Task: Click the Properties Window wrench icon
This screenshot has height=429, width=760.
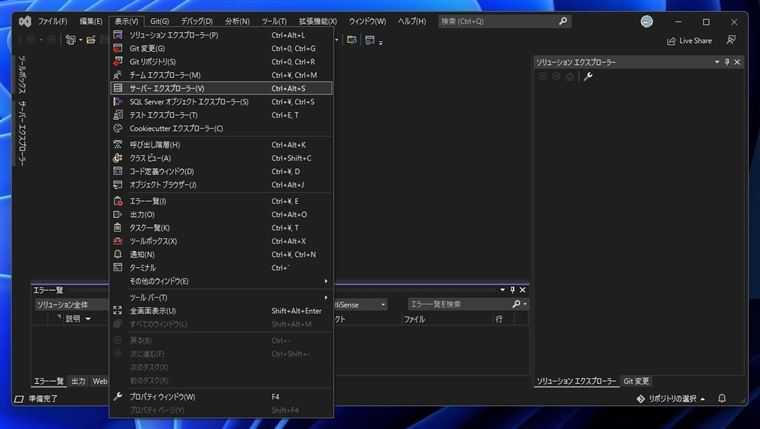Action: [x=118, y=397]
